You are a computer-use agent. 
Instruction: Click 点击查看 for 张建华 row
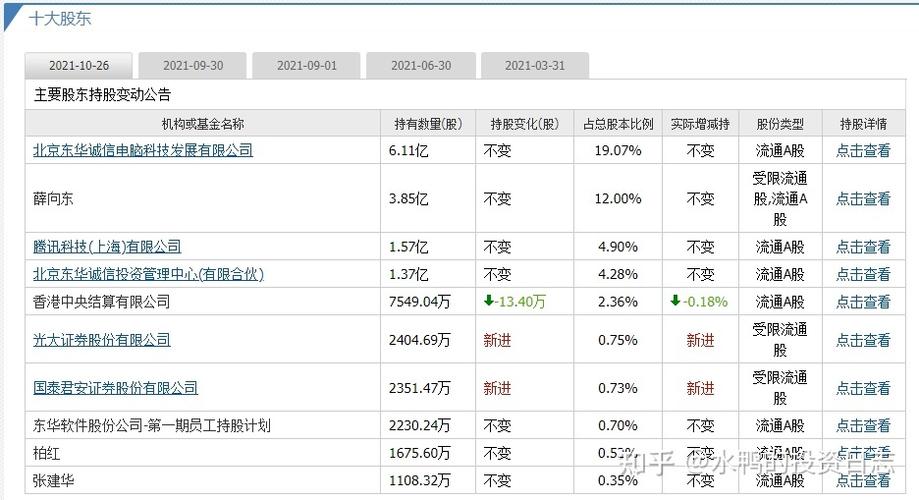863,481
